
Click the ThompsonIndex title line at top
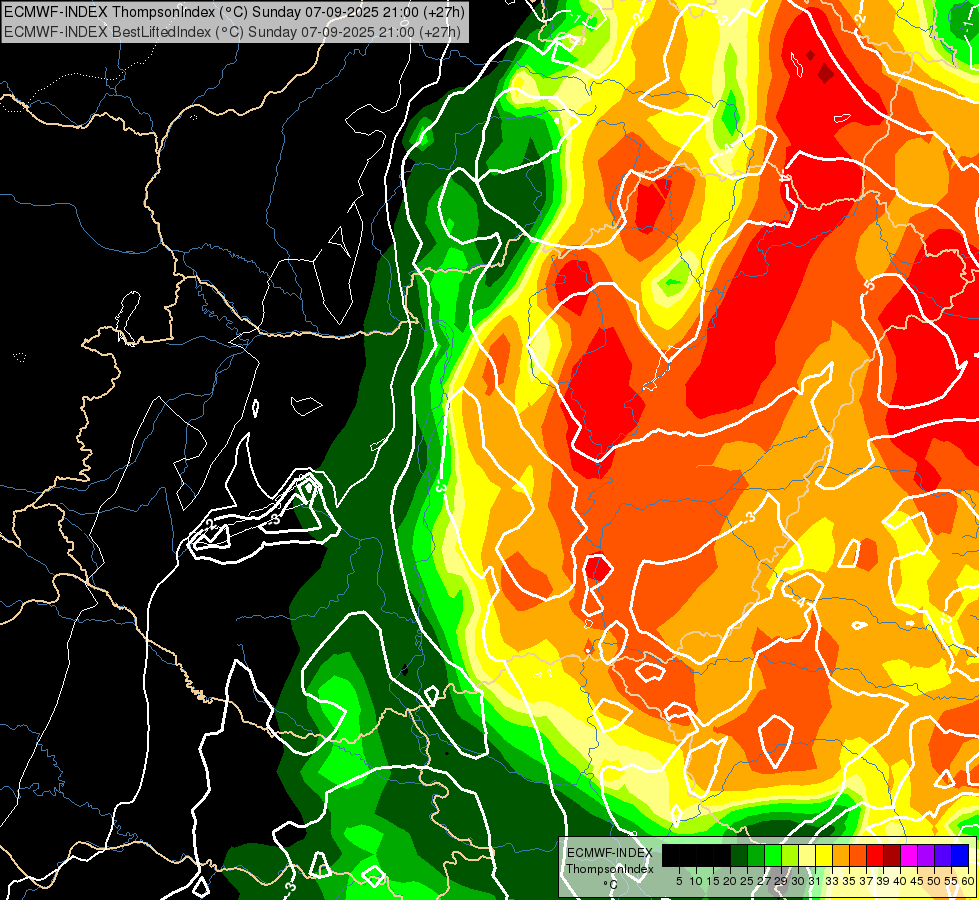coord(234,12)
